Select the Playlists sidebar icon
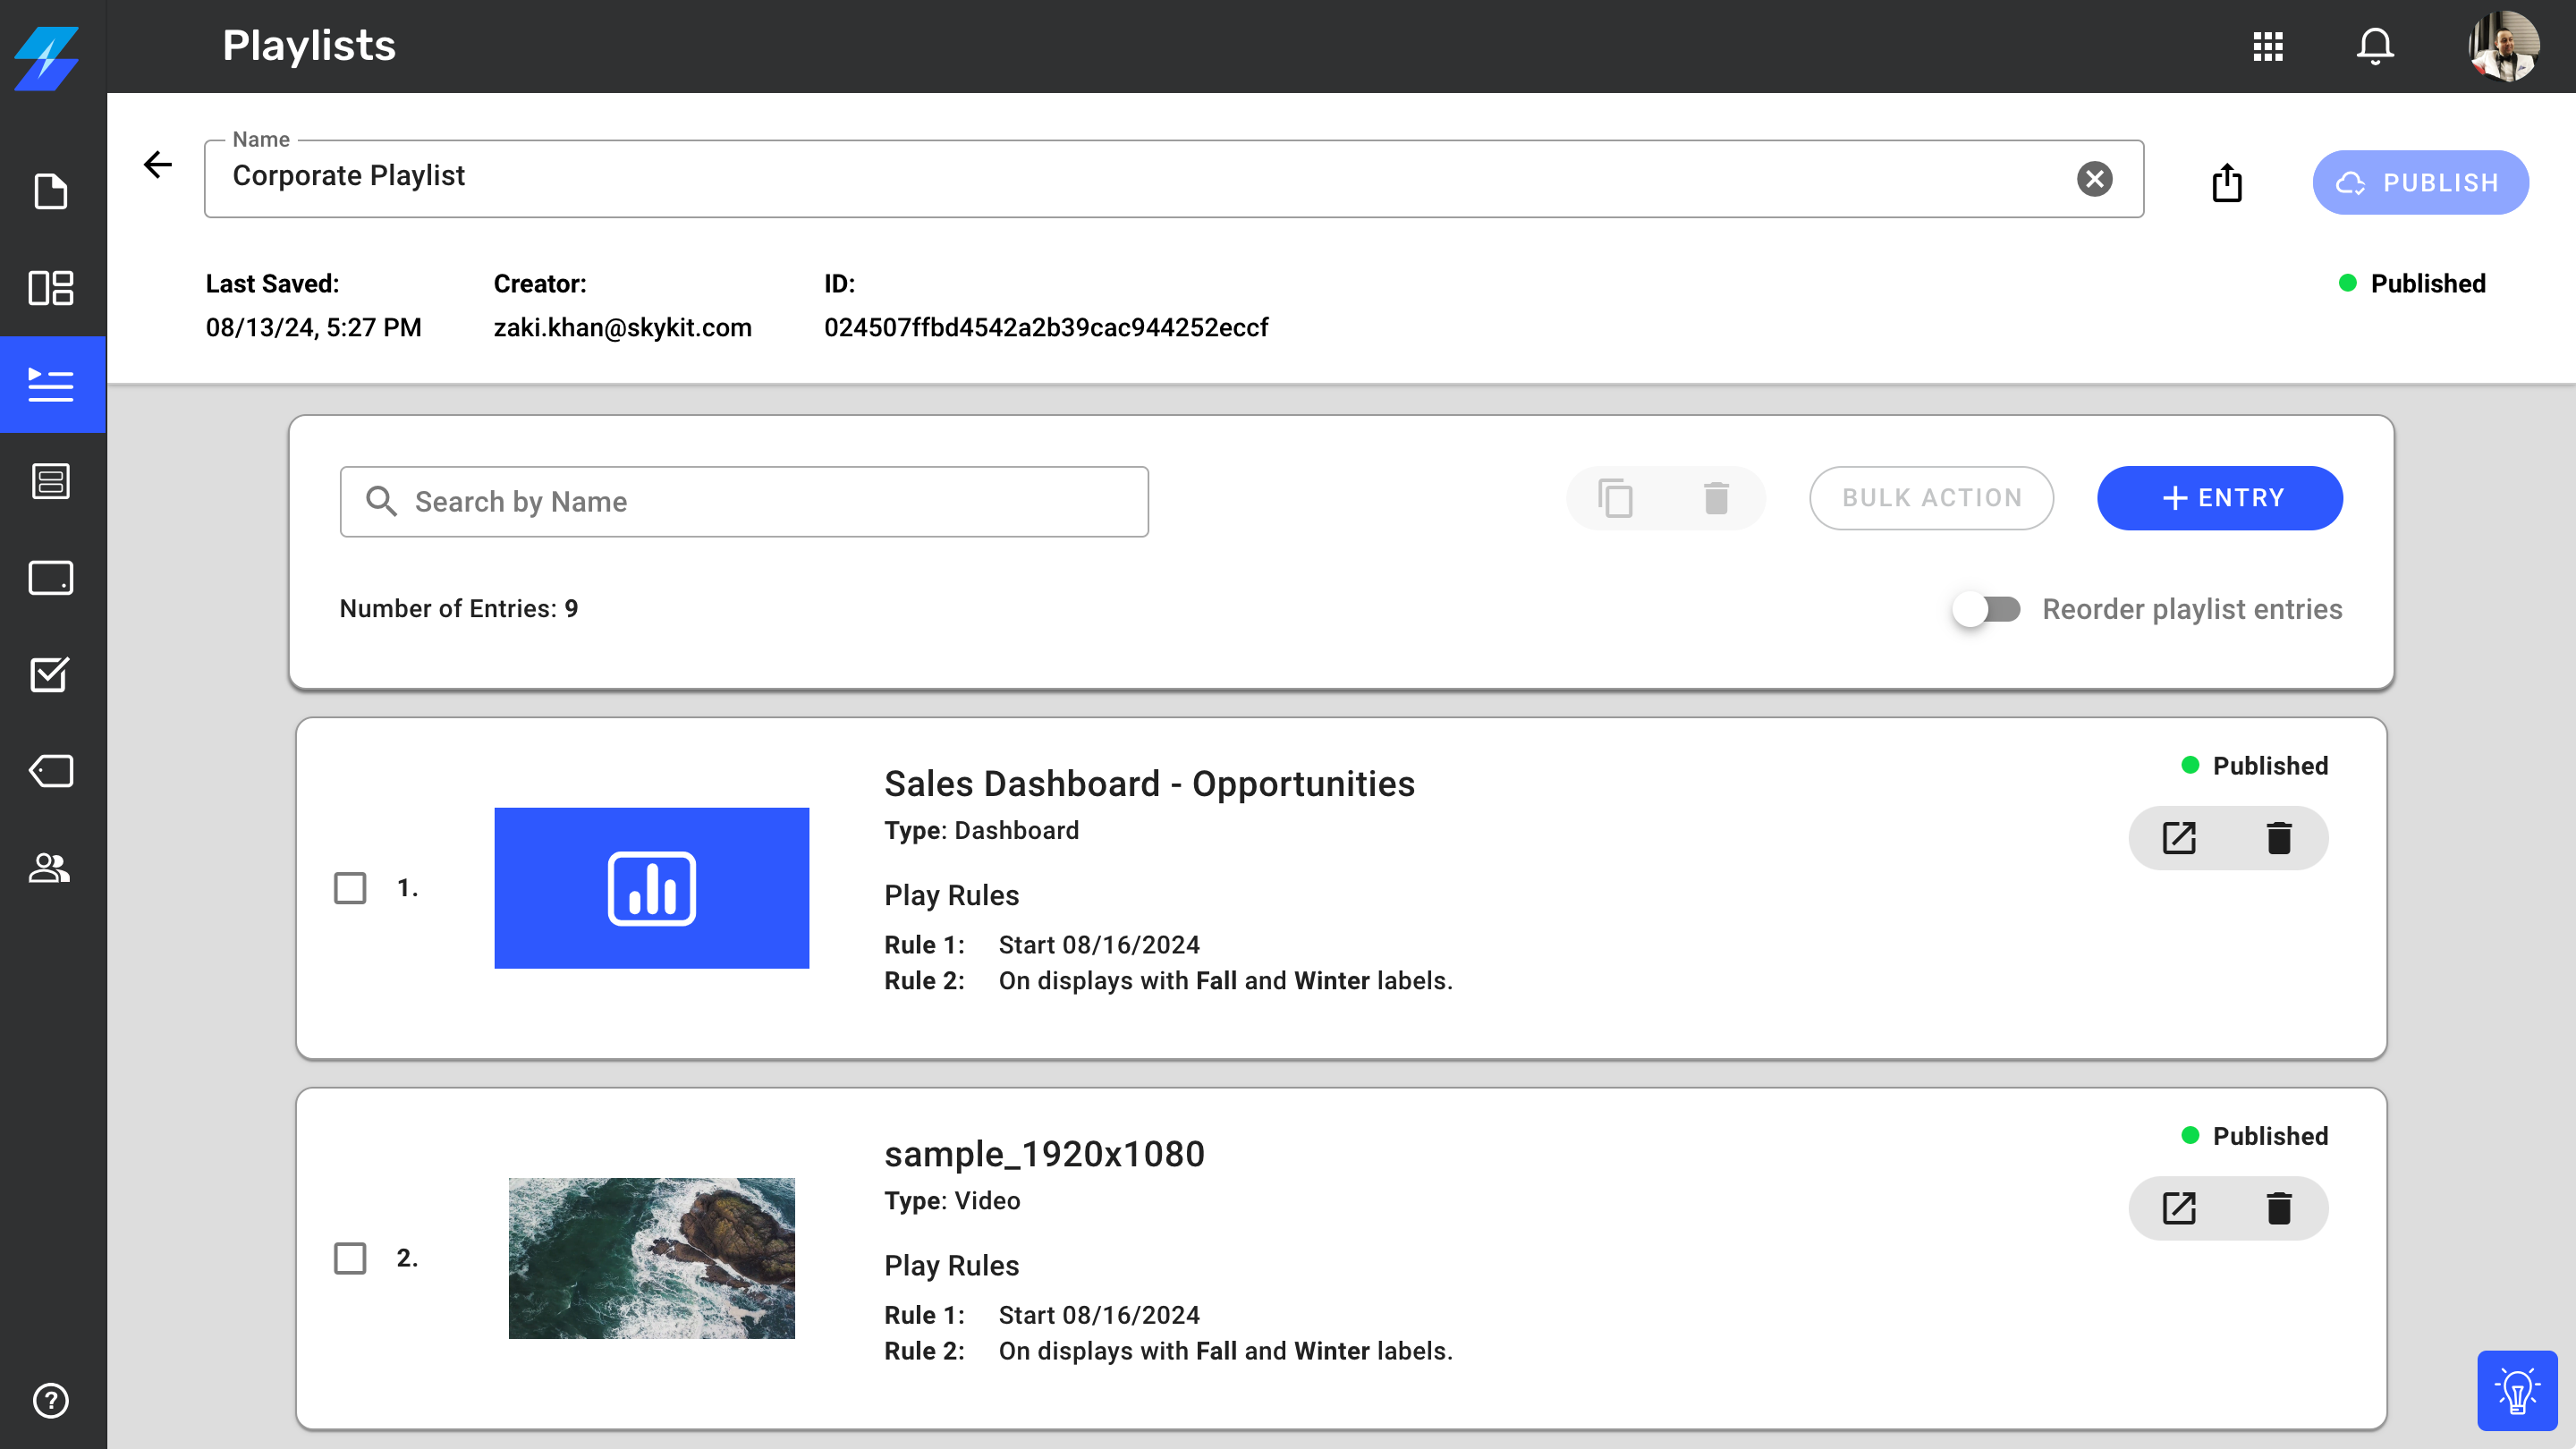The width and height of the screenshot is (2576, 1449). pos(51,385)
